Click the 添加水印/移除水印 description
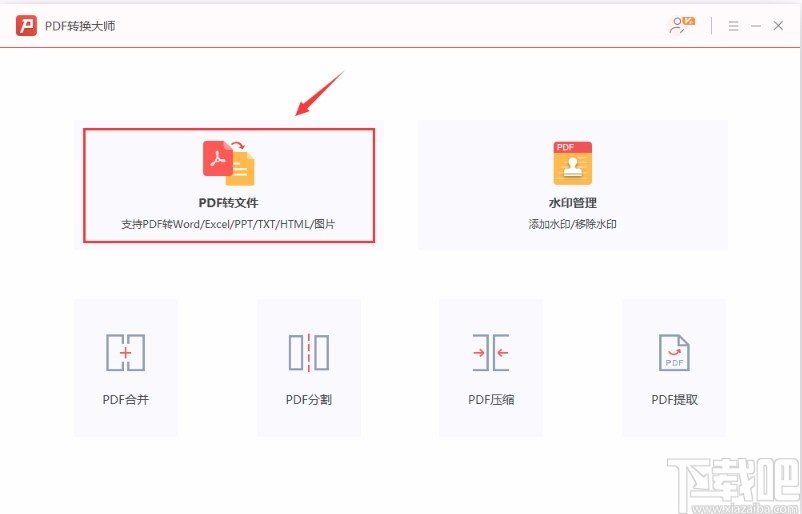Viewport: 802px width, 514px height. 572,224
